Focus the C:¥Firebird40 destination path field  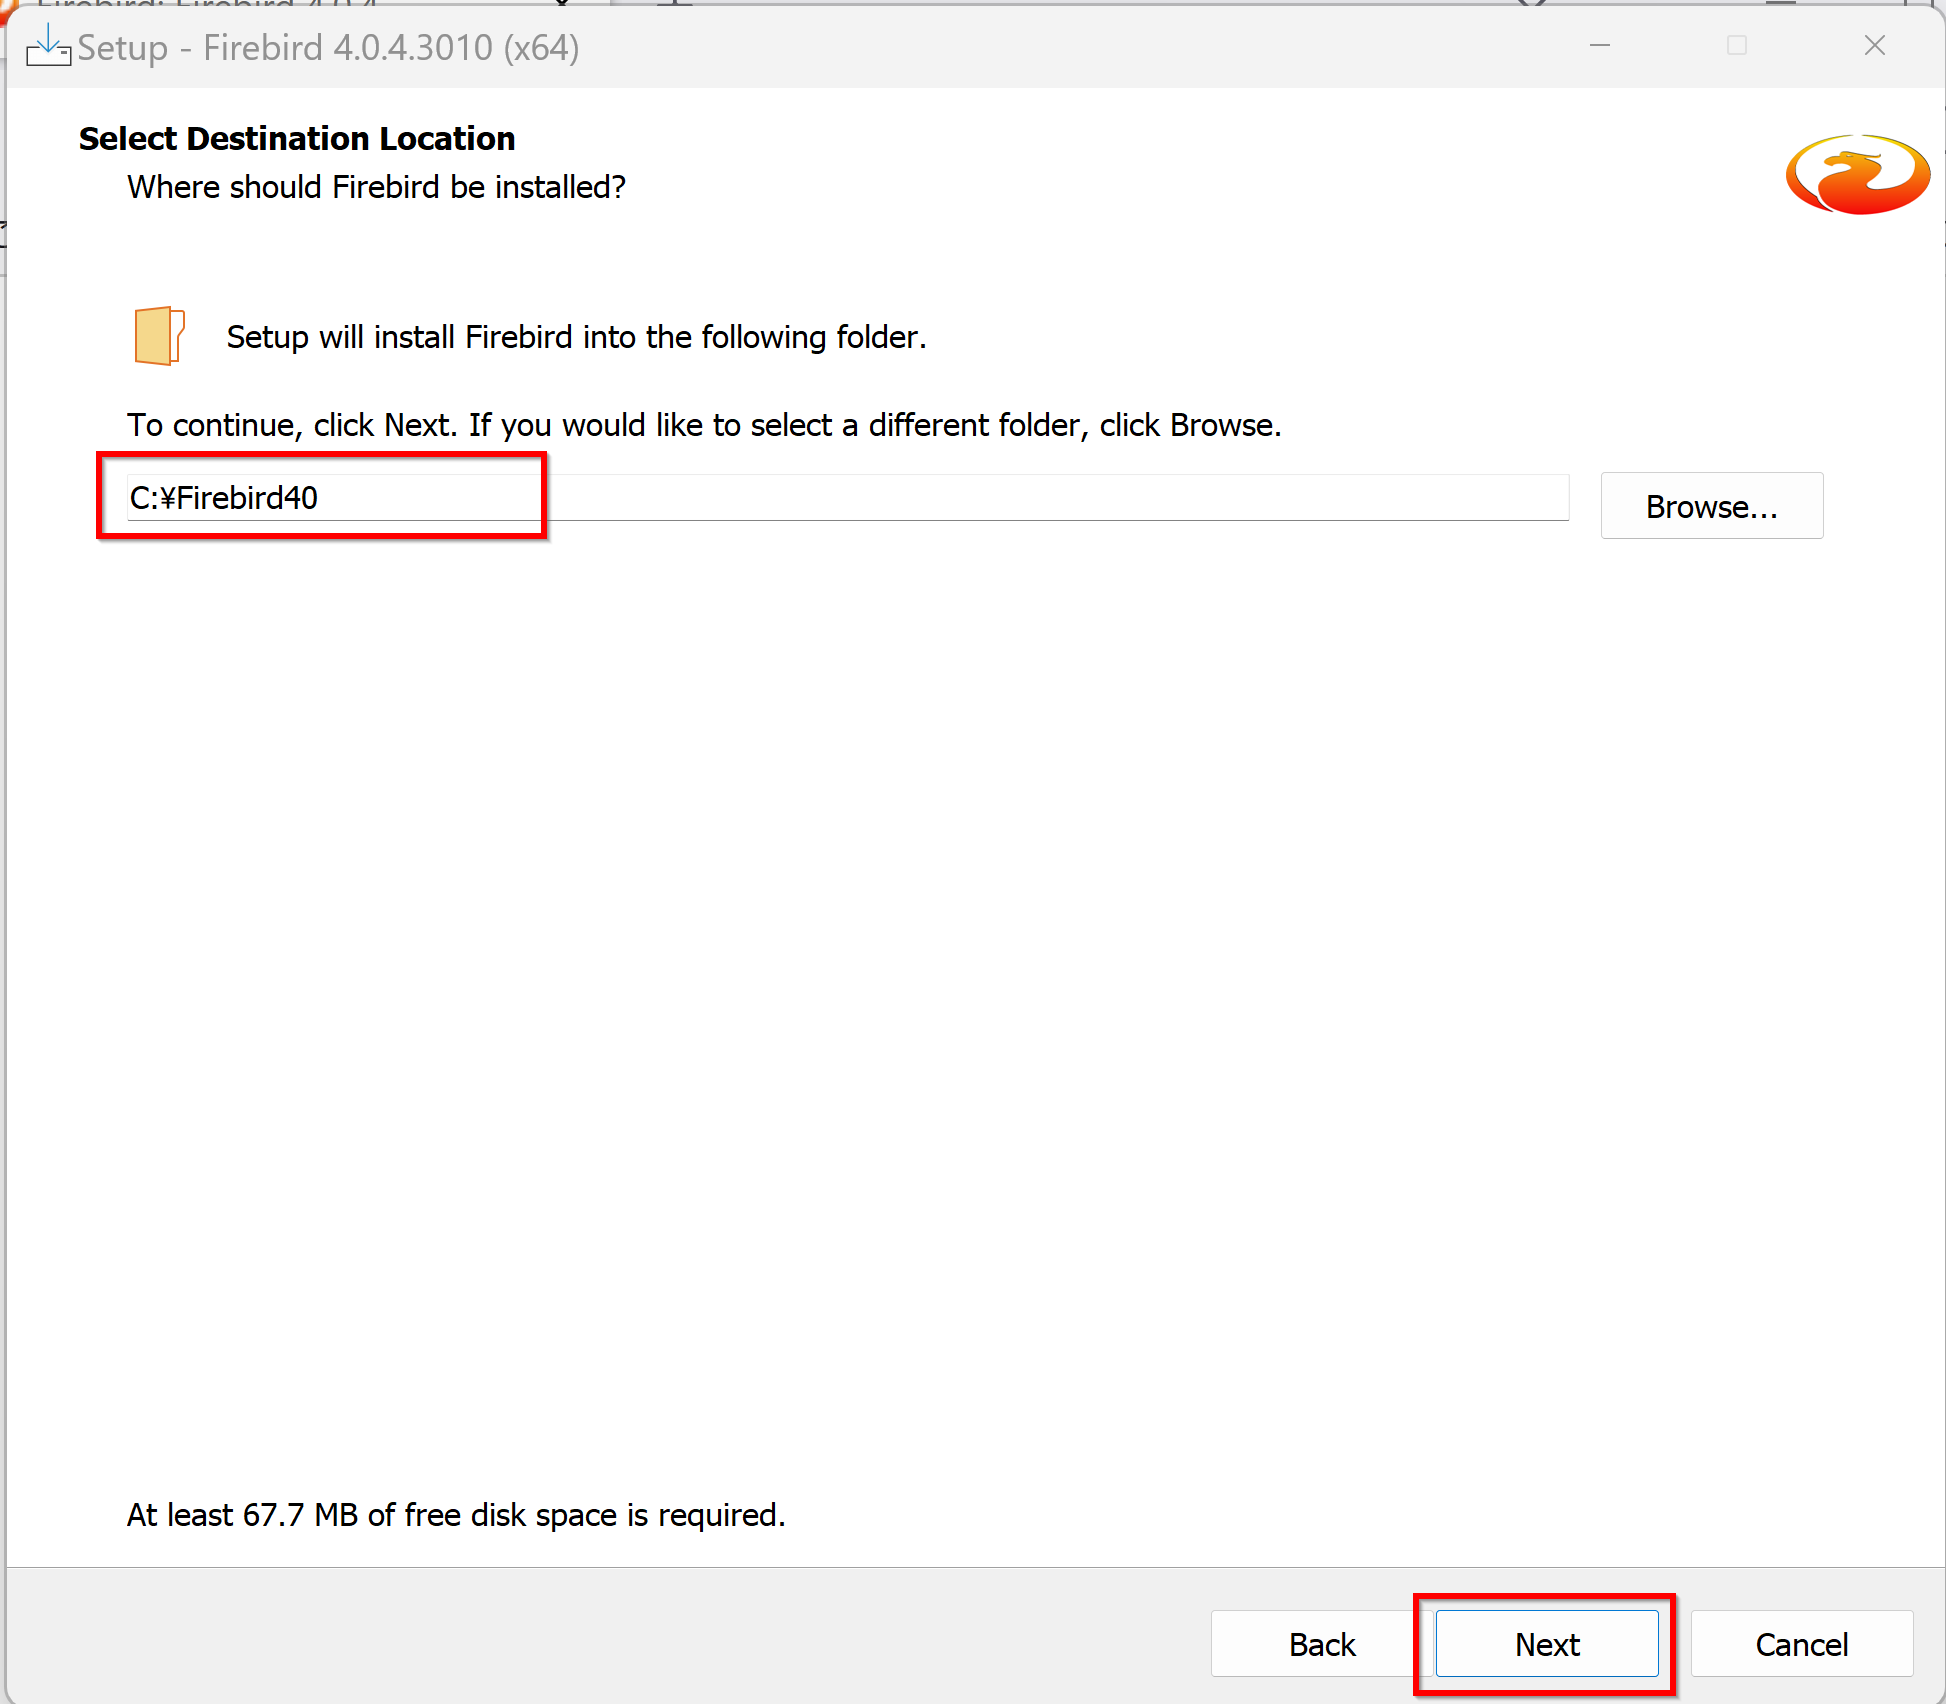coord(848,497)
